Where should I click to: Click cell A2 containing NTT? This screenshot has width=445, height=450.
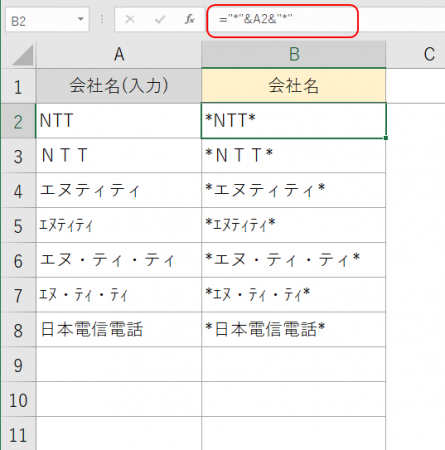[119, 121]
